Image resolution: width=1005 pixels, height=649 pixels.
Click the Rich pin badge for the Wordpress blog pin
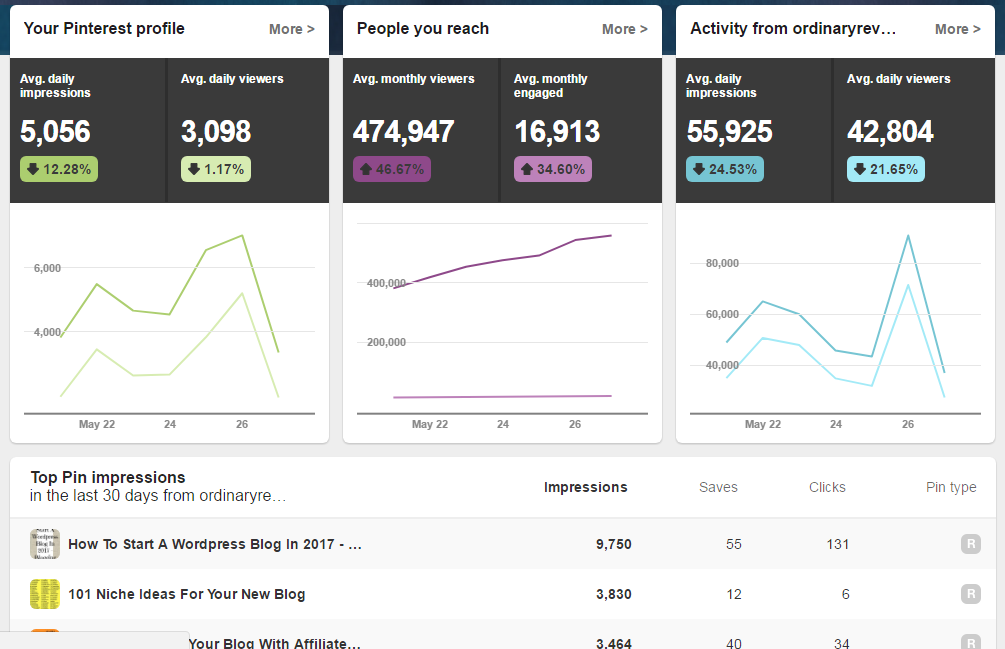point(970,544)
